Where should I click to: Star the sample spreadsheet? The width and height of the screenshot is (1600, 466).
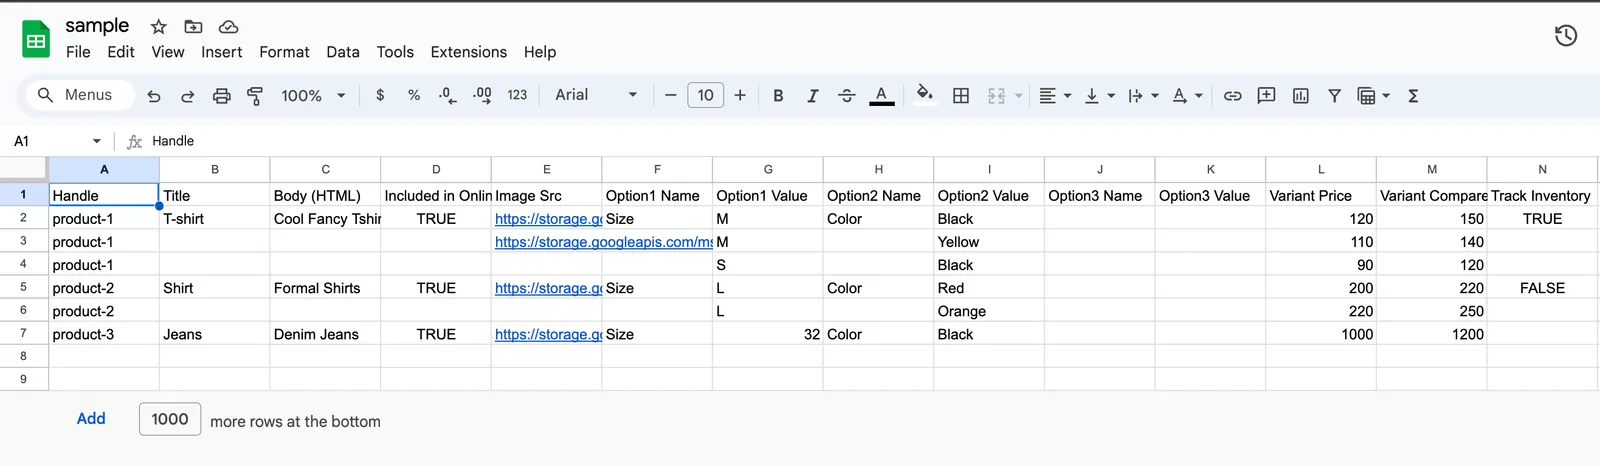pos(159,27)
